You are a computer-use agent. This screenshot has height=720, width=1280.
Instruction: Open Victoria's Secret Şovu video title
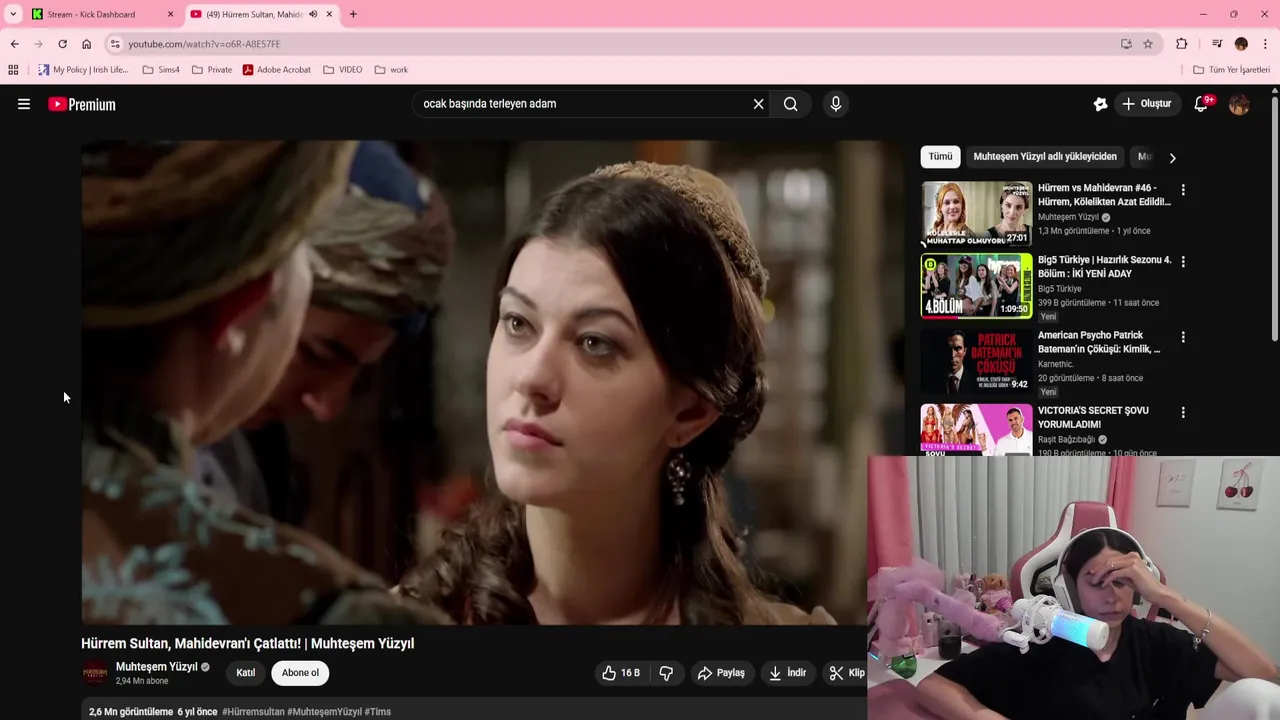pyautogui.click(x=1093, y=417)
